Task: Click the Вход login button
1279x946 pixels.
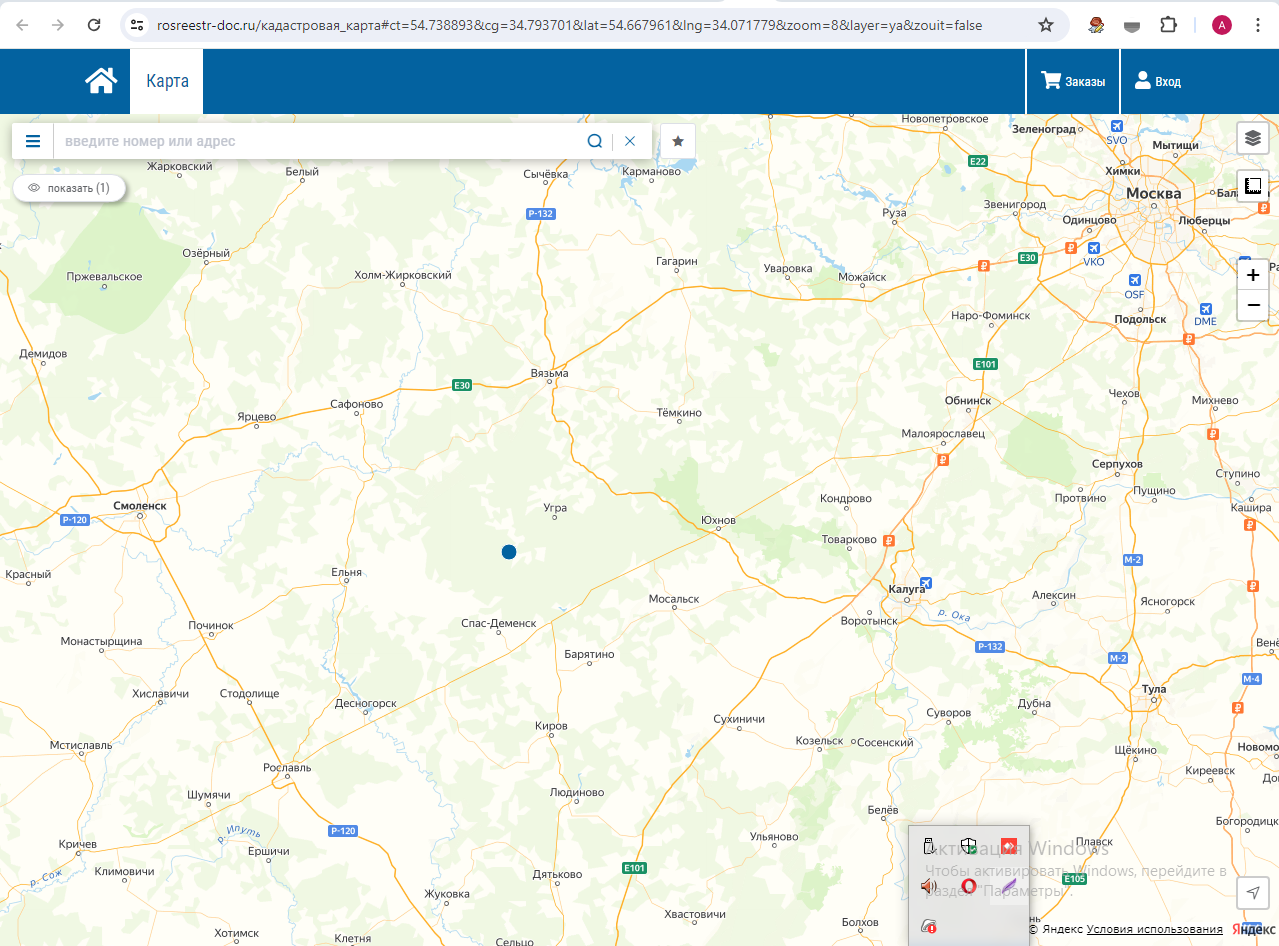Action: click(1158, 81)
